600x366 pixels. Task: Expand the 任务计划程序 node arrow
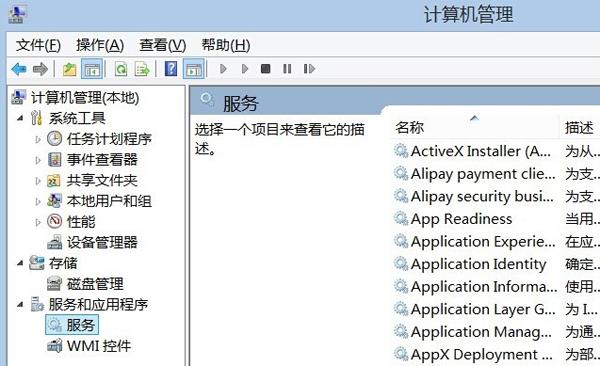38,139
